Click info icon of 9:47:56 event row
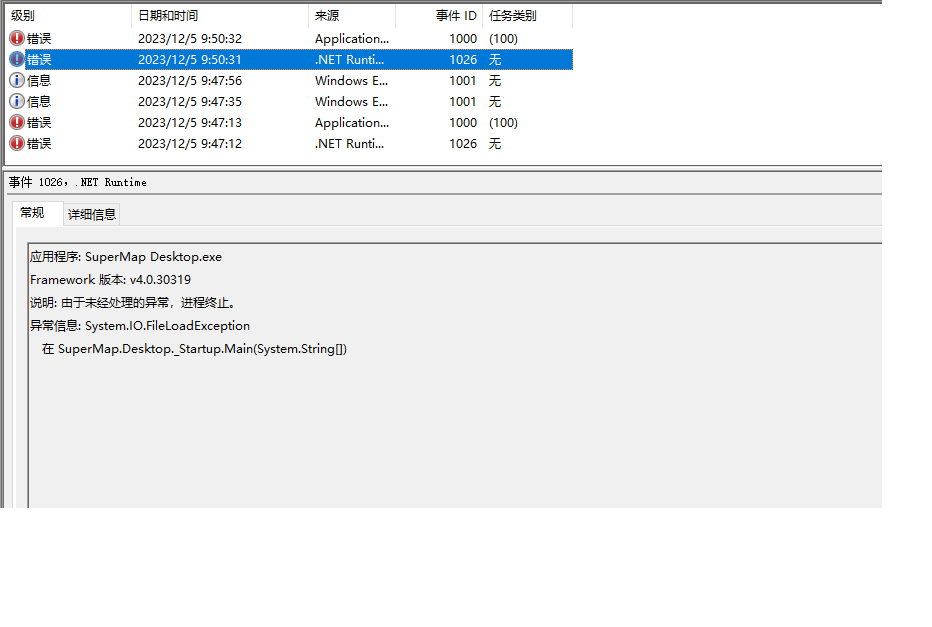932x627 pixels. [x=17, y=80]
